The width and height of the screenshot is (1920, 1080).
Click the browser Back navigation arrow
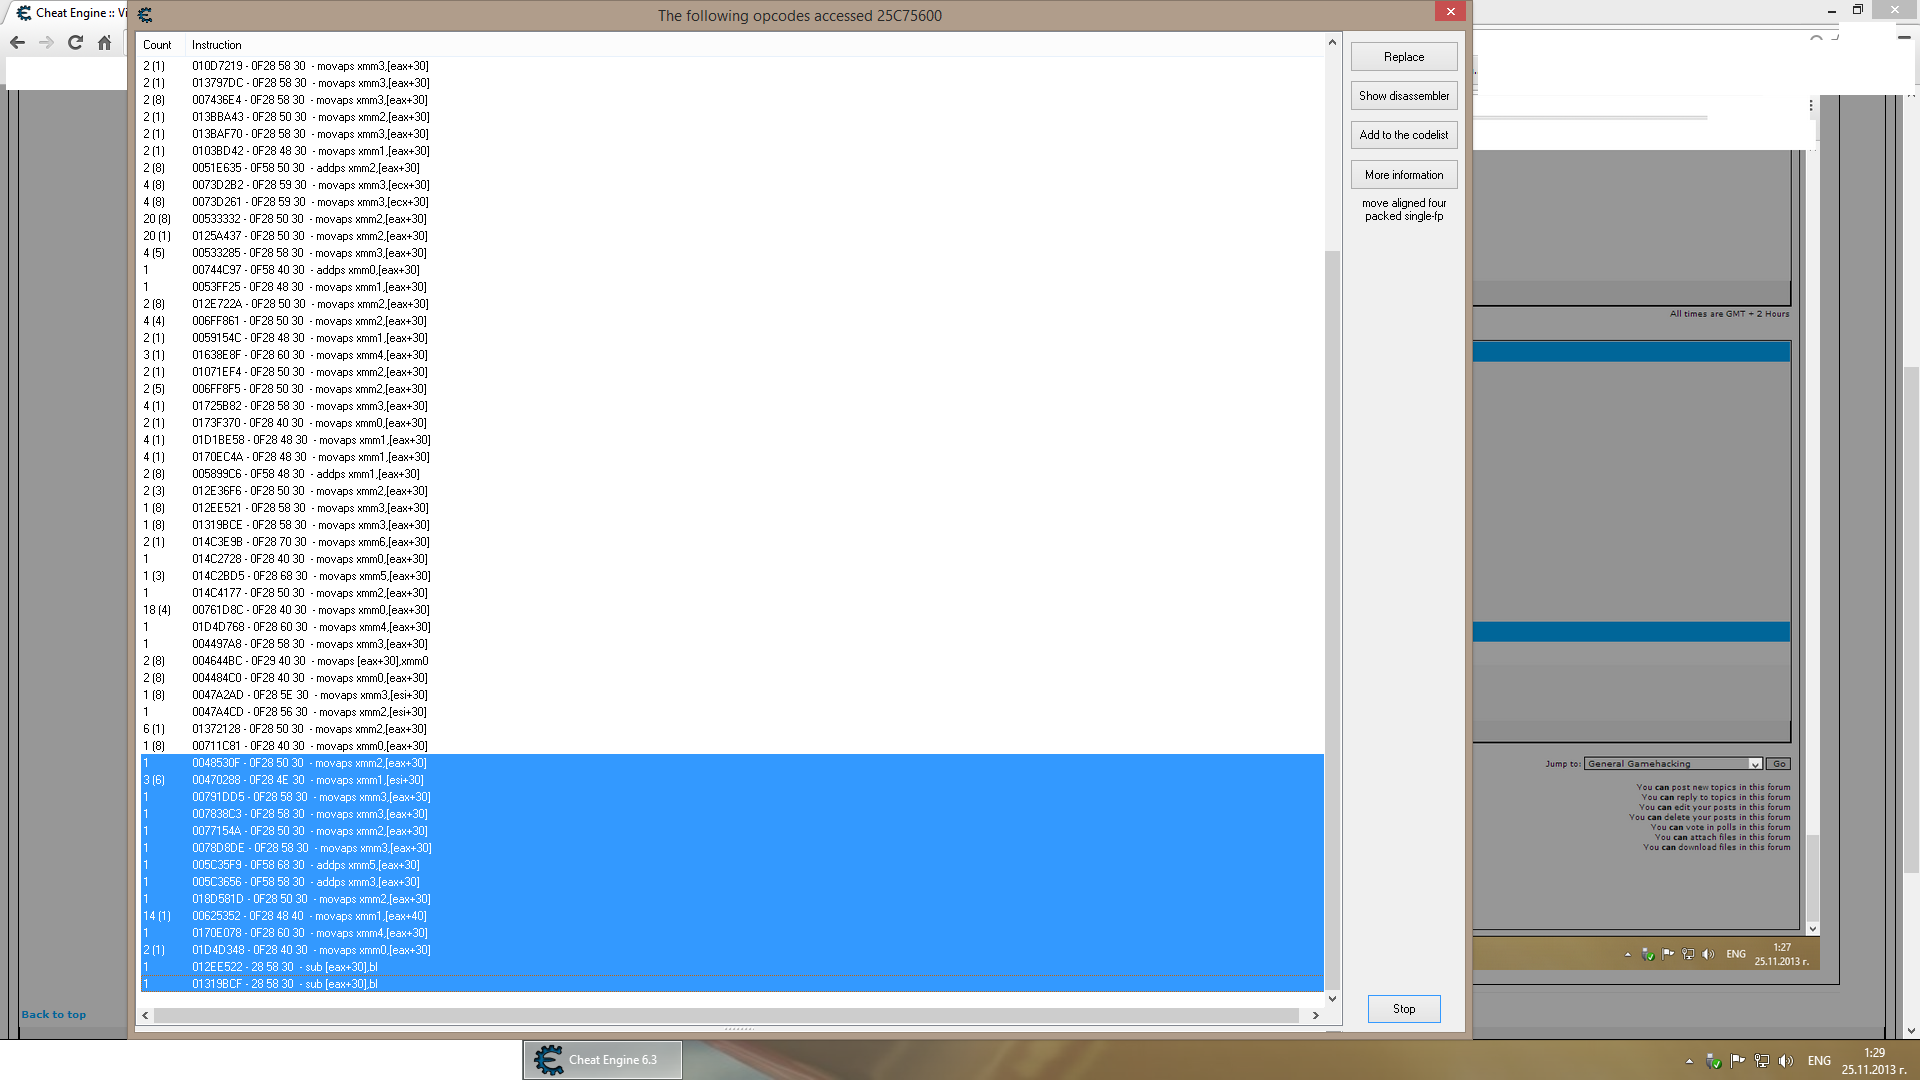(x=17, y=43)
